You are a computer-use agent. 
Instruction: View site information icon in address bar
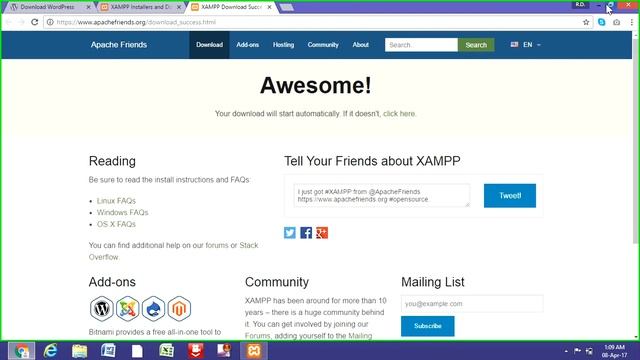(50, 22)
